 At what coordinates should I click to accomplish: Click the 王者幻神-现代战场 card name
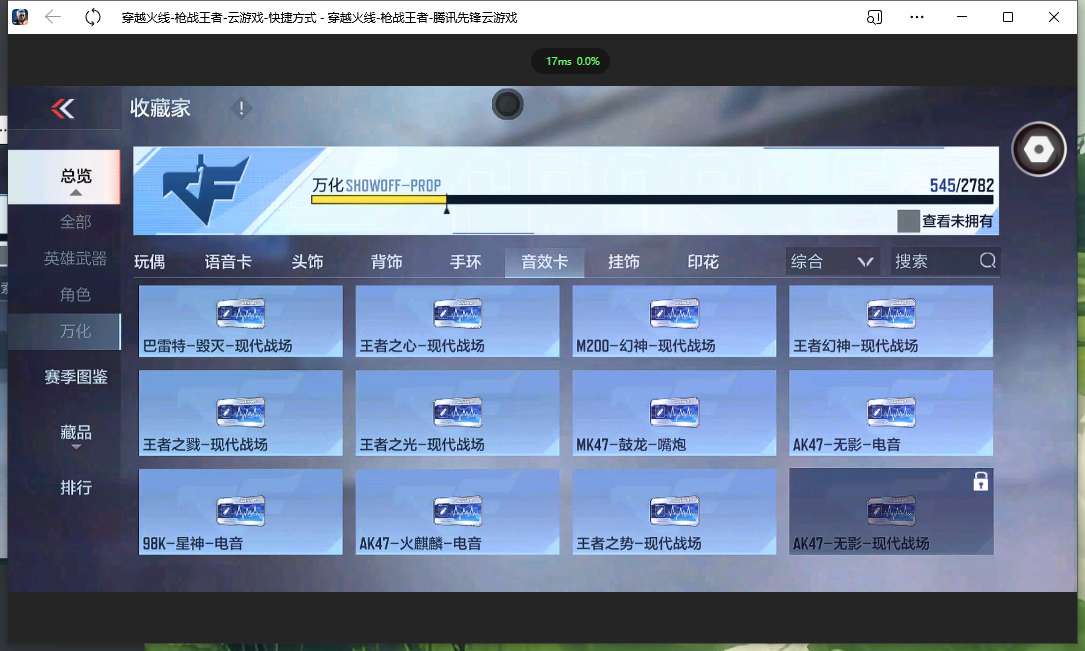855,345
